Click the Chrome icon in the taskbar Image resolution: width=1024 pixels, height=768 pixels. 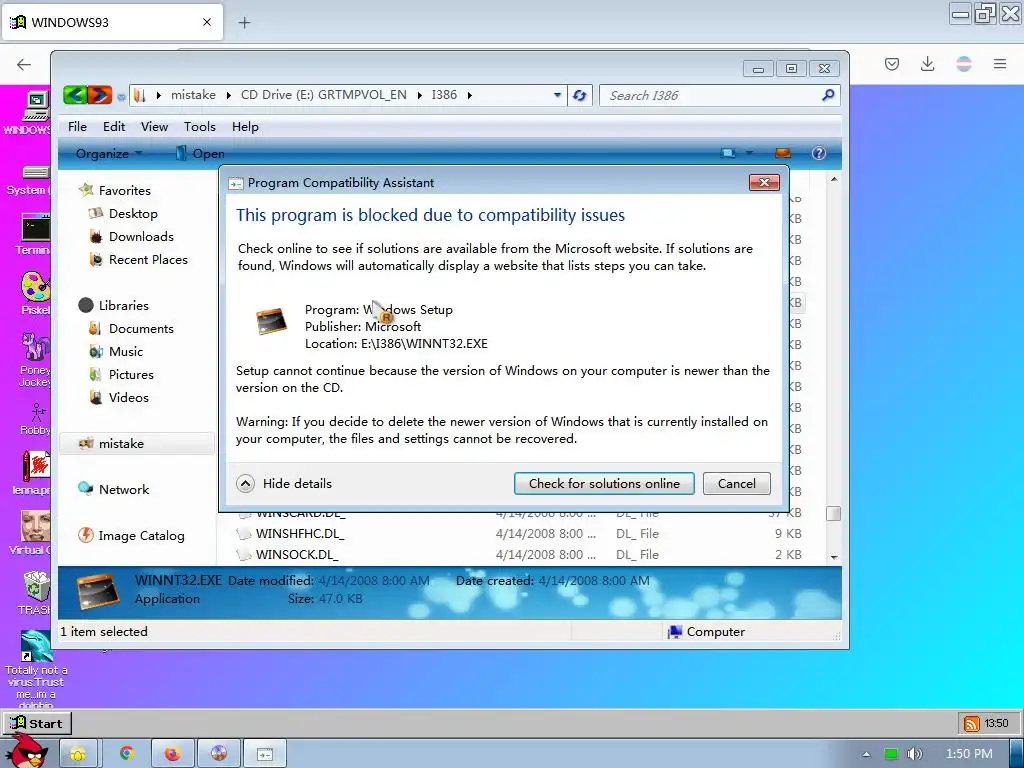[x=127, y=754]
